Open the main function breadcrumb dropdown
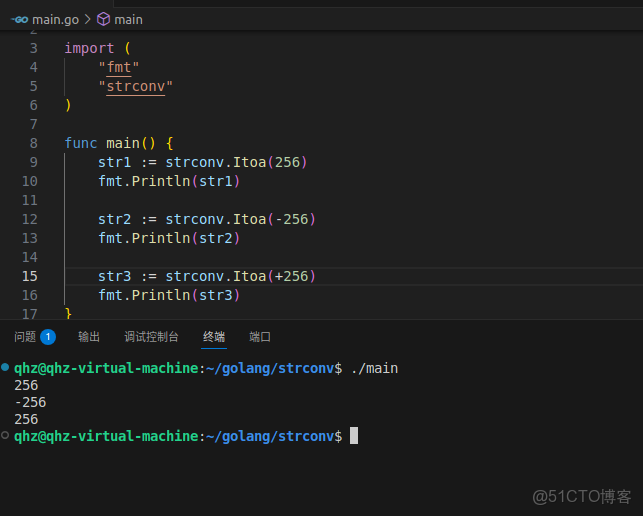643x516 pixels. pyautogui.click(x=128, y=19)
